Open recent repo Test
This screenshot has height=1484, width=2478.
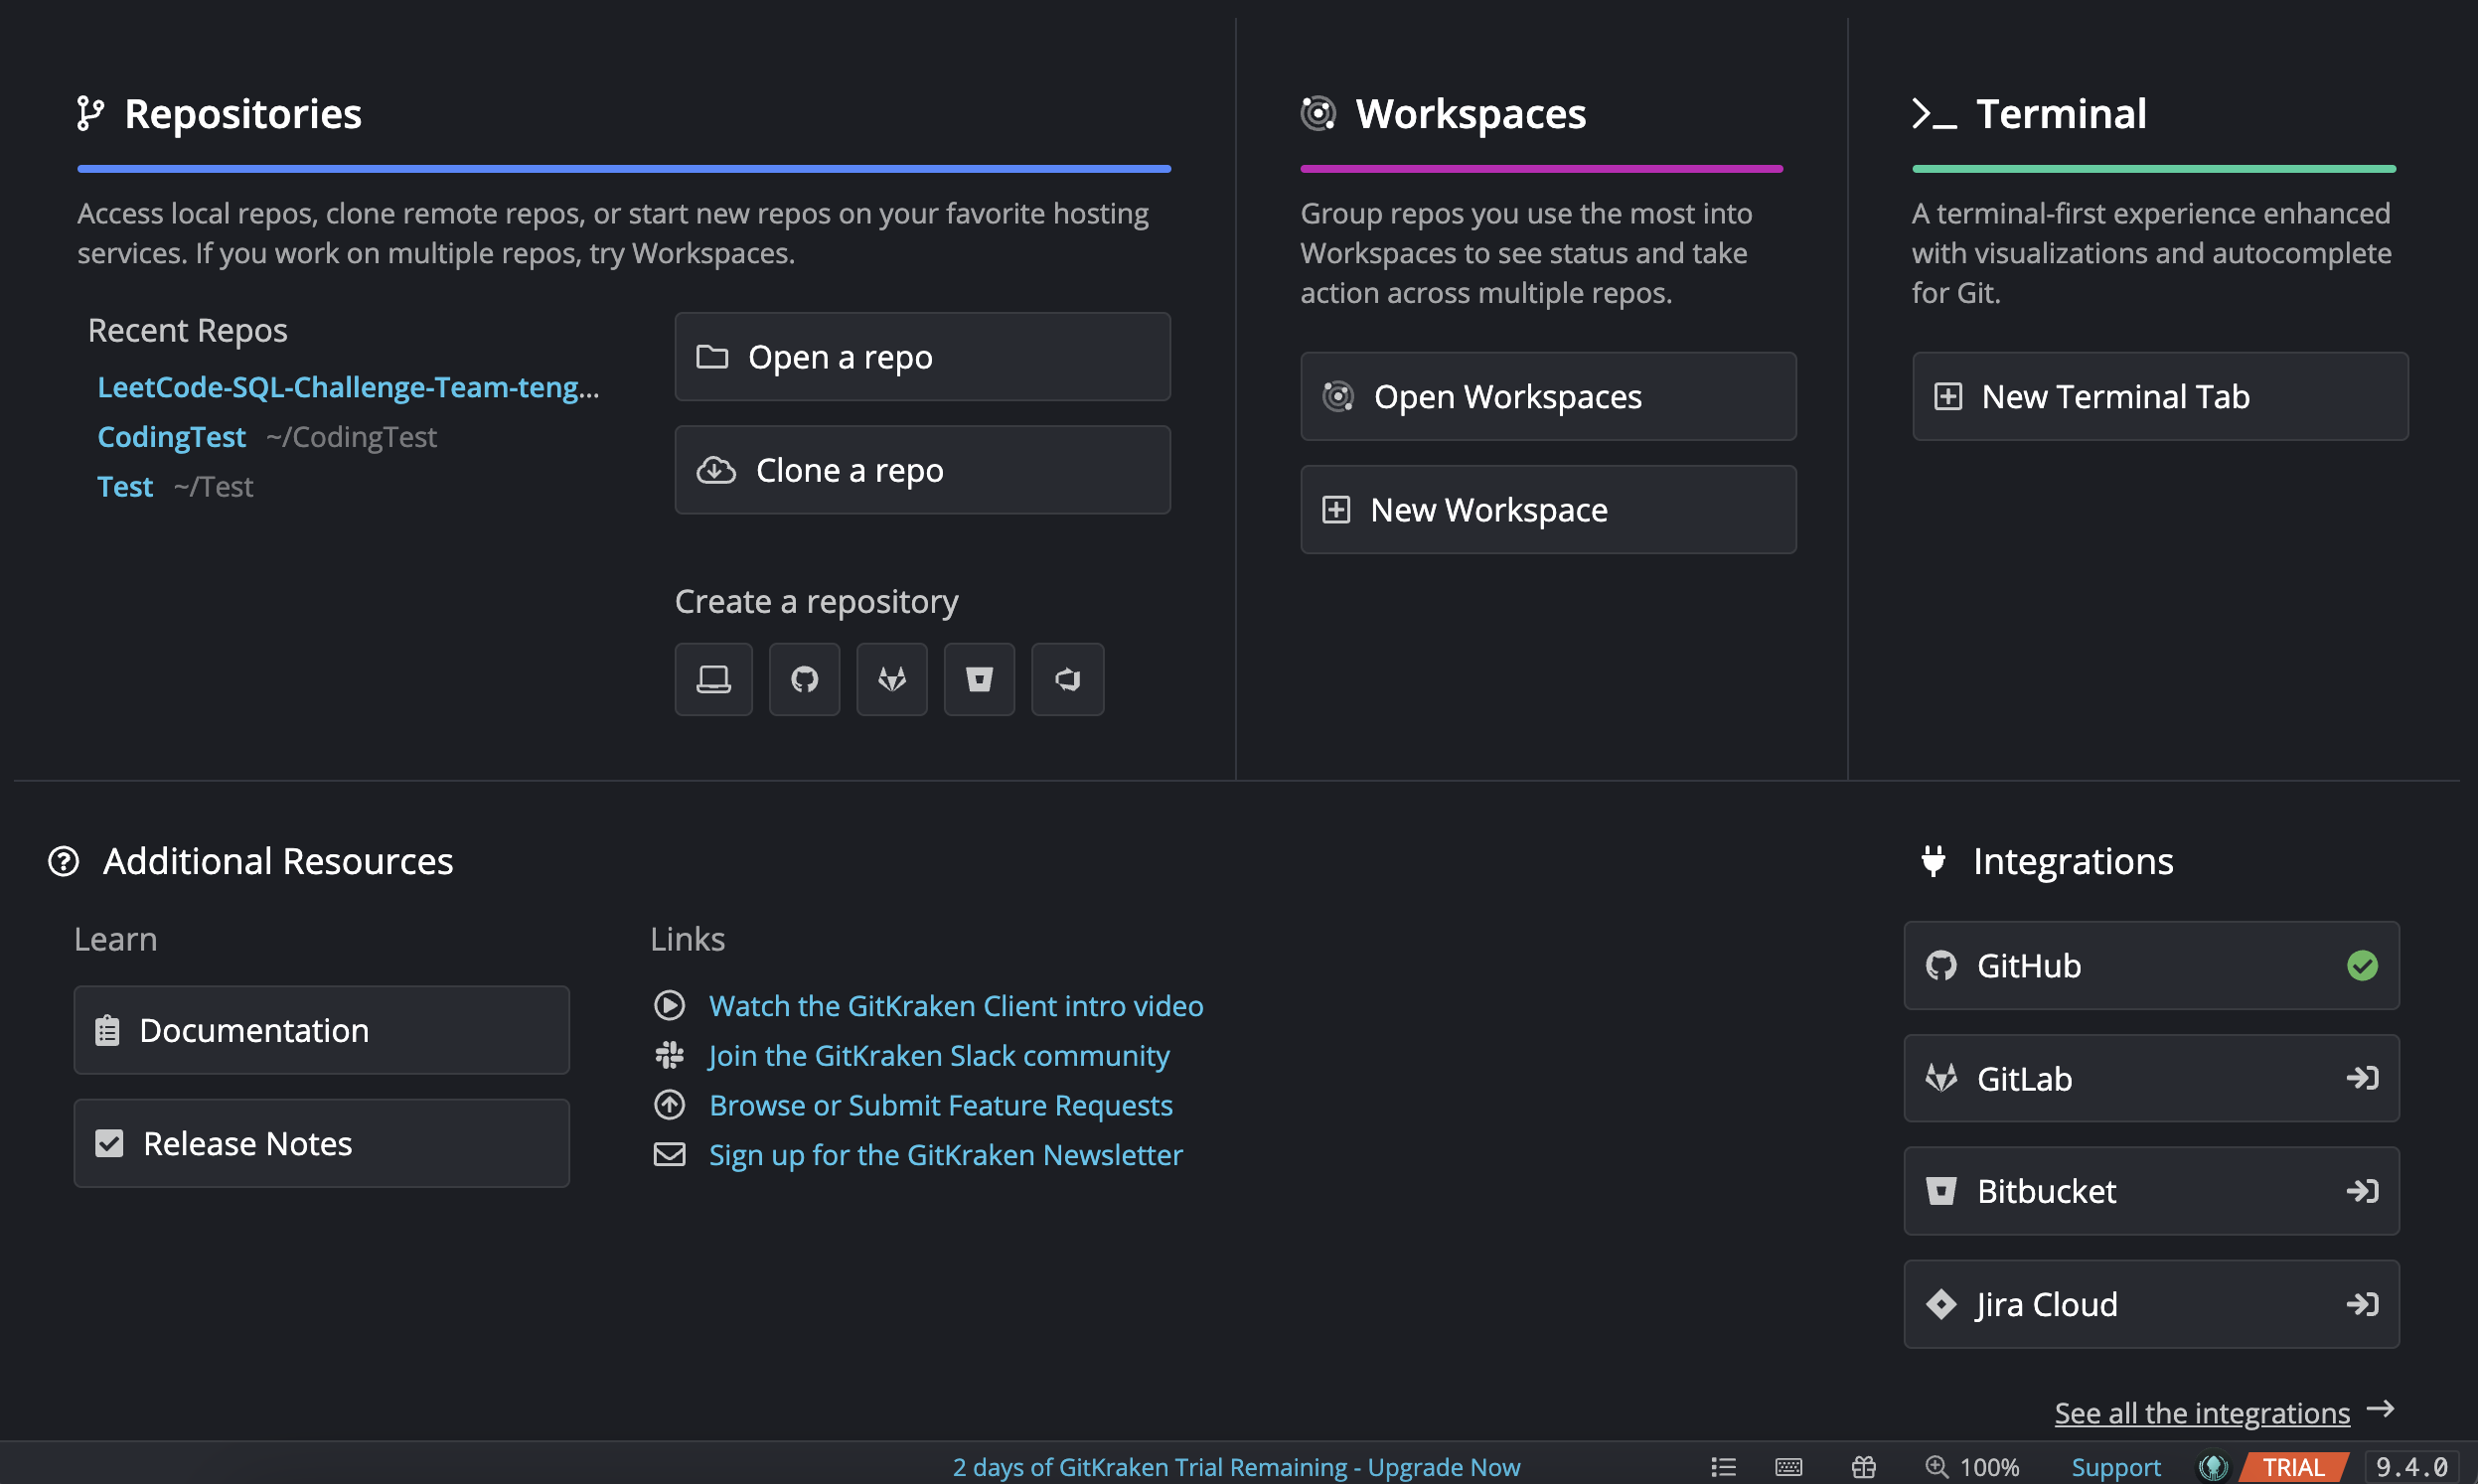tap(125, 487)
